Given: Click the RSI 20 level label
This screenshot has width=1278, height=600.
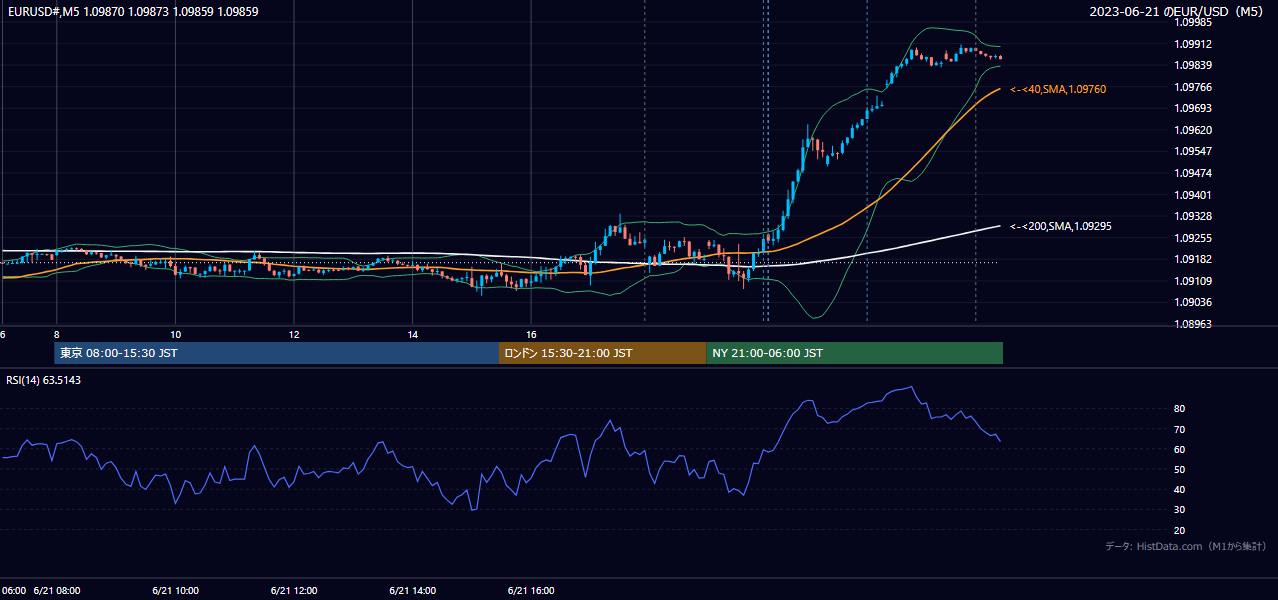Looking at the screenshot, I should pos(1180,530).
